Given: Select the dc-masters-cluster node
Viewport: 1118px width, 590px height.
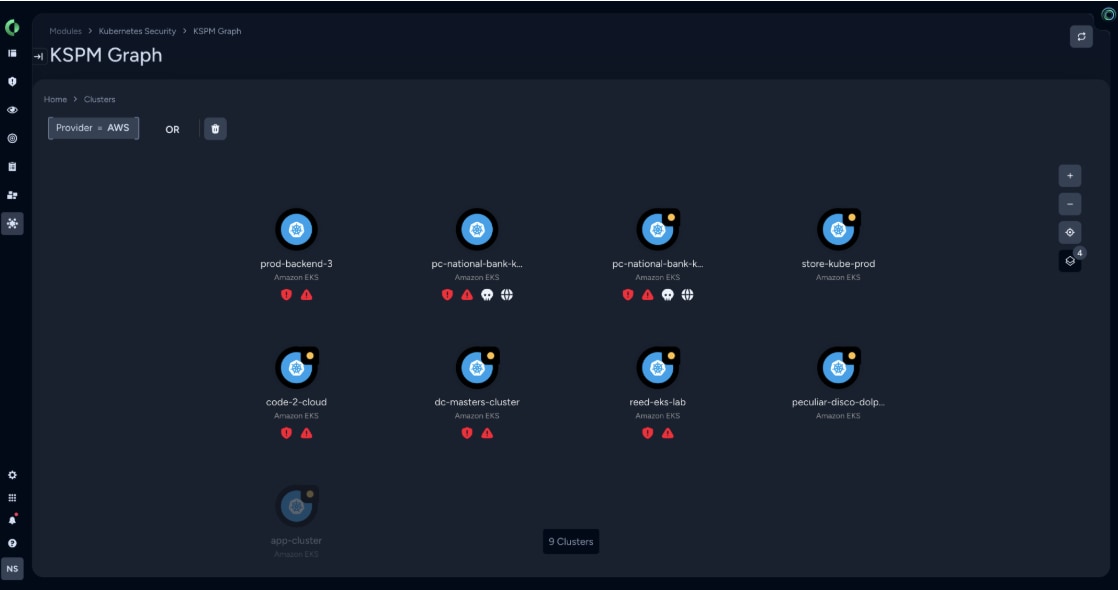Looking at the screenshot, I should tap(477, 367).
